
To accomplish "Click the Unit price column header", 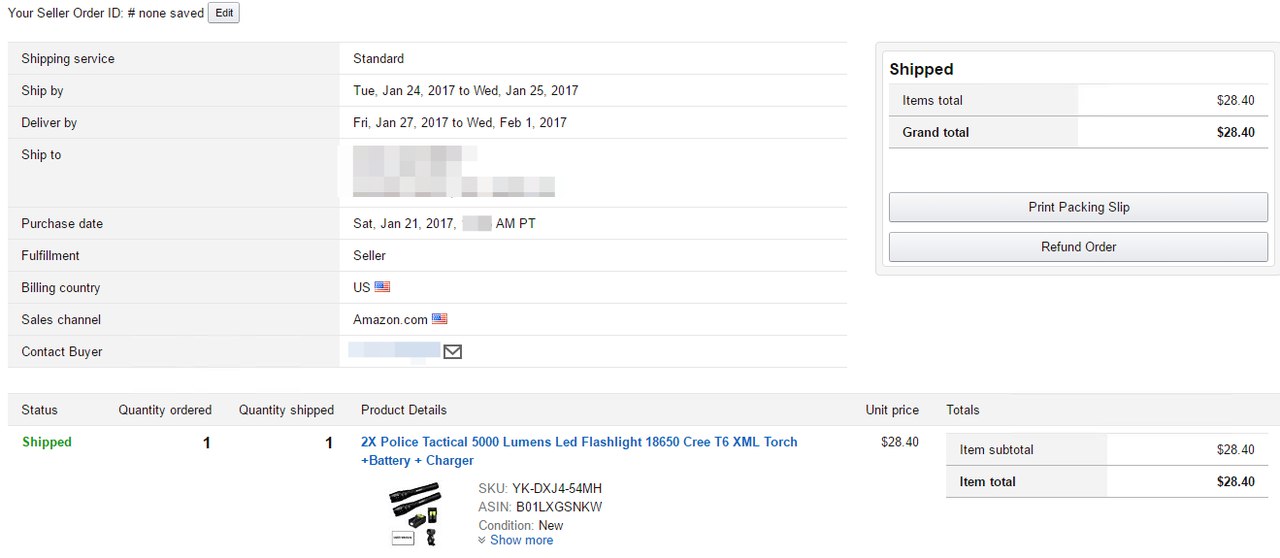I will (x=892, y=410).
